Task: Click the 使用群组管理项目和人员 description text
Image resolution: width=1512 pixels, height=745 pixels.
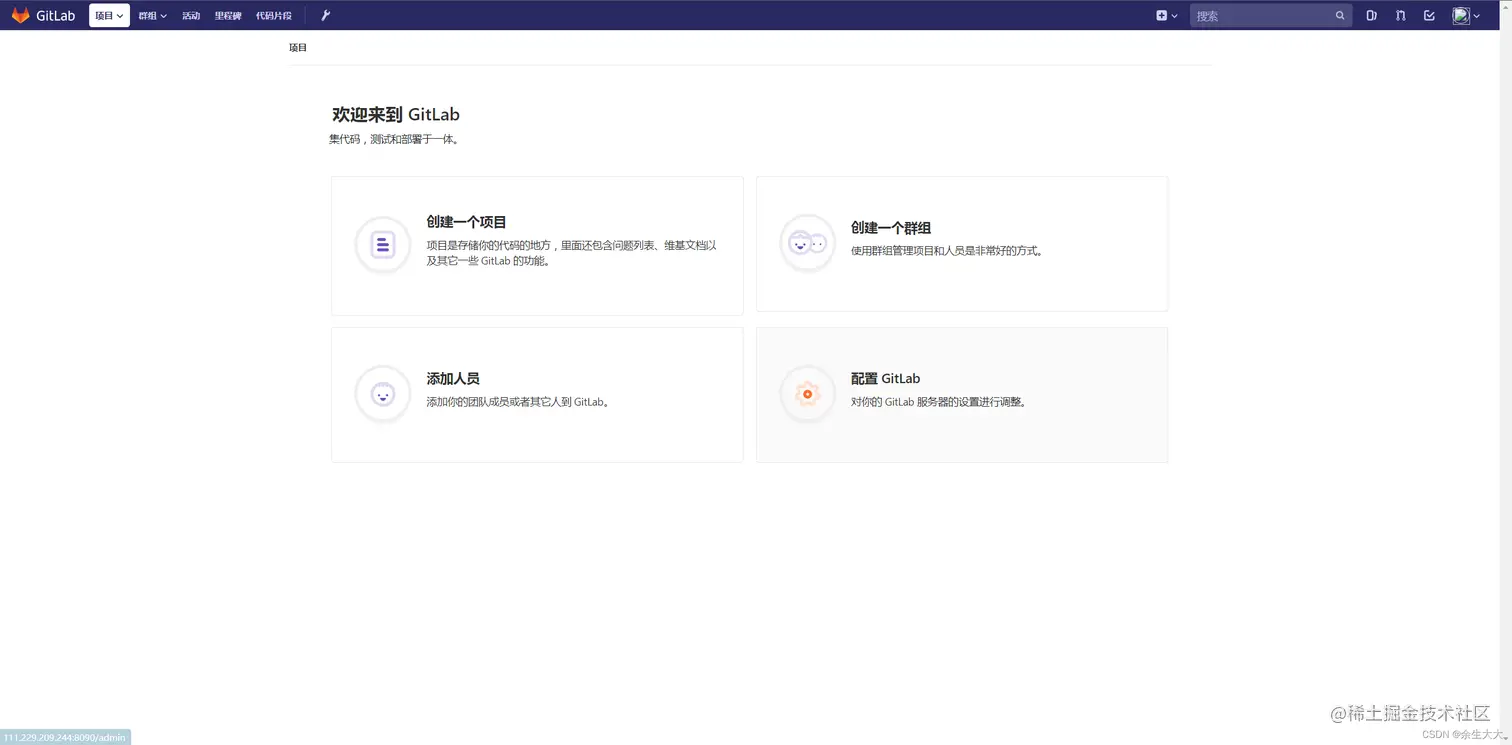Action: [x=947, y=251]
